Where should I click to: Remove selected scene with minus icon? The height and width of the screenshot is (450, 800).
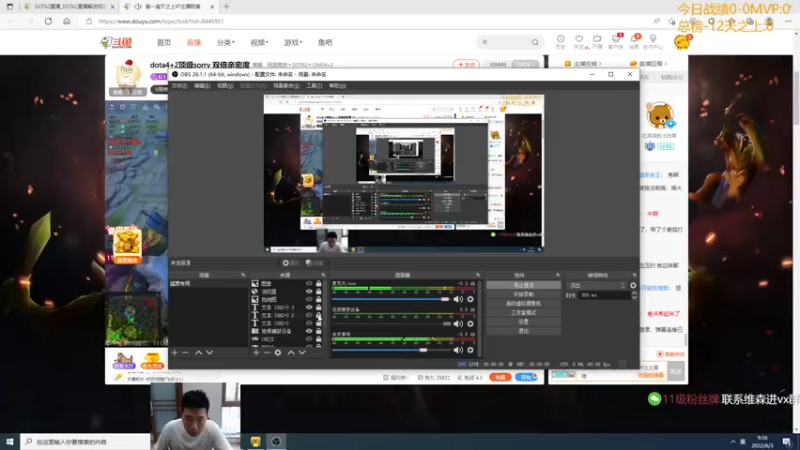(185, 353)
